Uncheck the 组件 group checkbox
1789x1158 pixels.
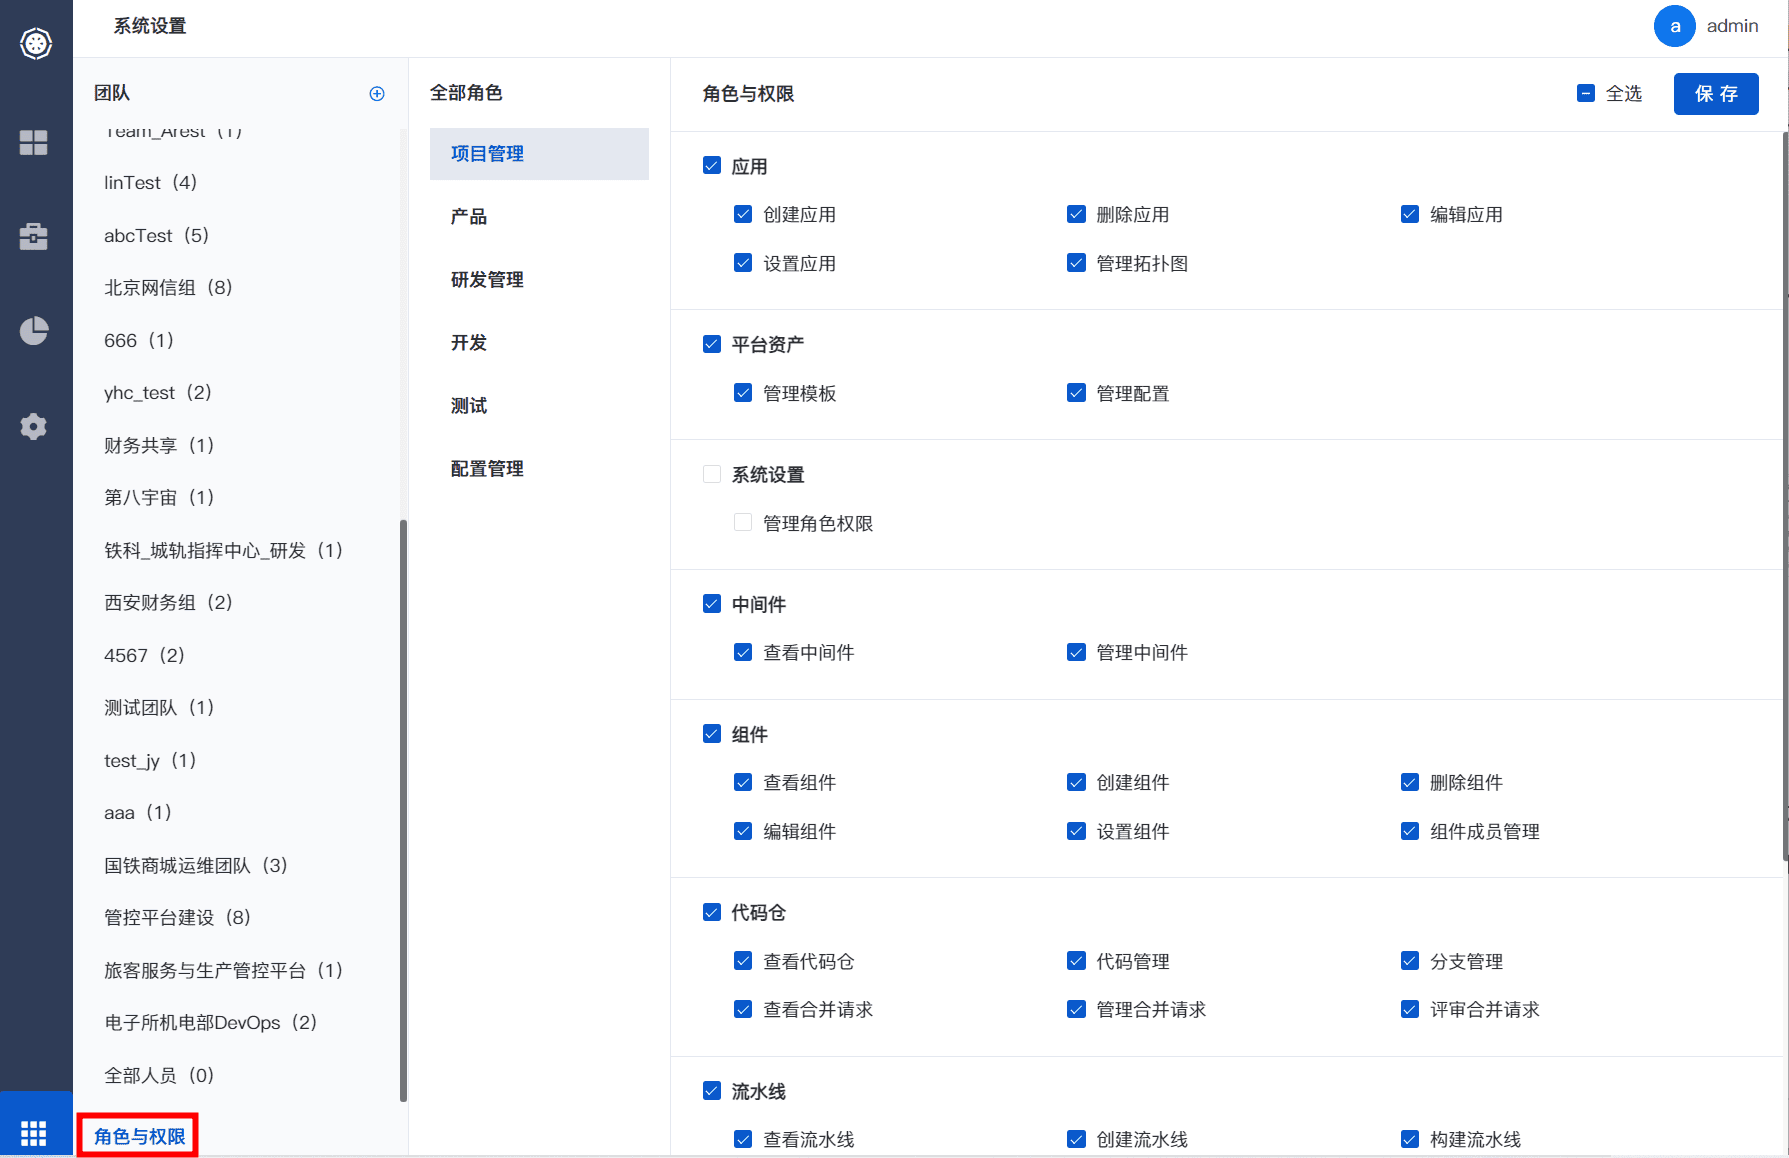pos(712,734)
